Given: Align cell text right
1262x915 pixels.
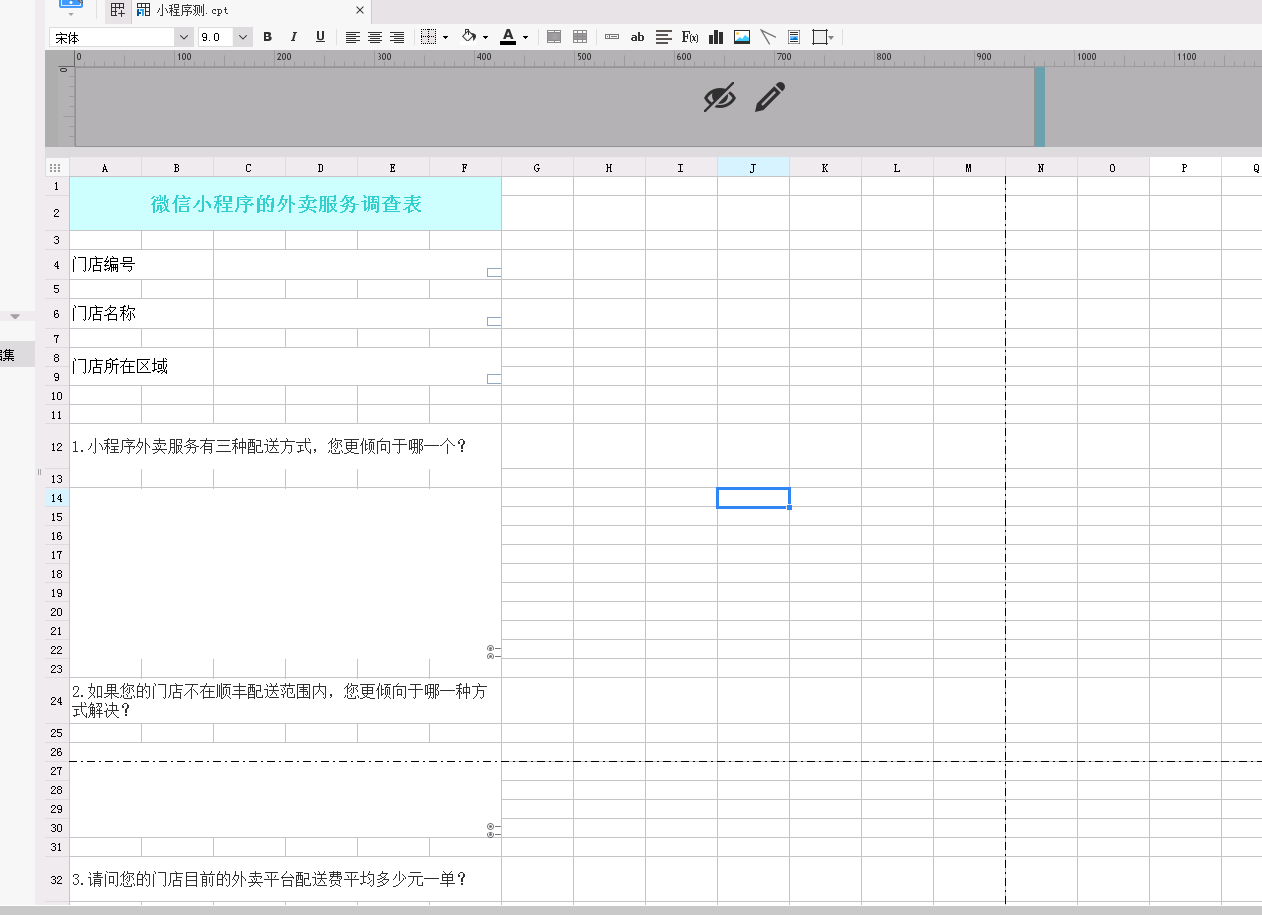Looking at the screenshot, I should point(397,37).
